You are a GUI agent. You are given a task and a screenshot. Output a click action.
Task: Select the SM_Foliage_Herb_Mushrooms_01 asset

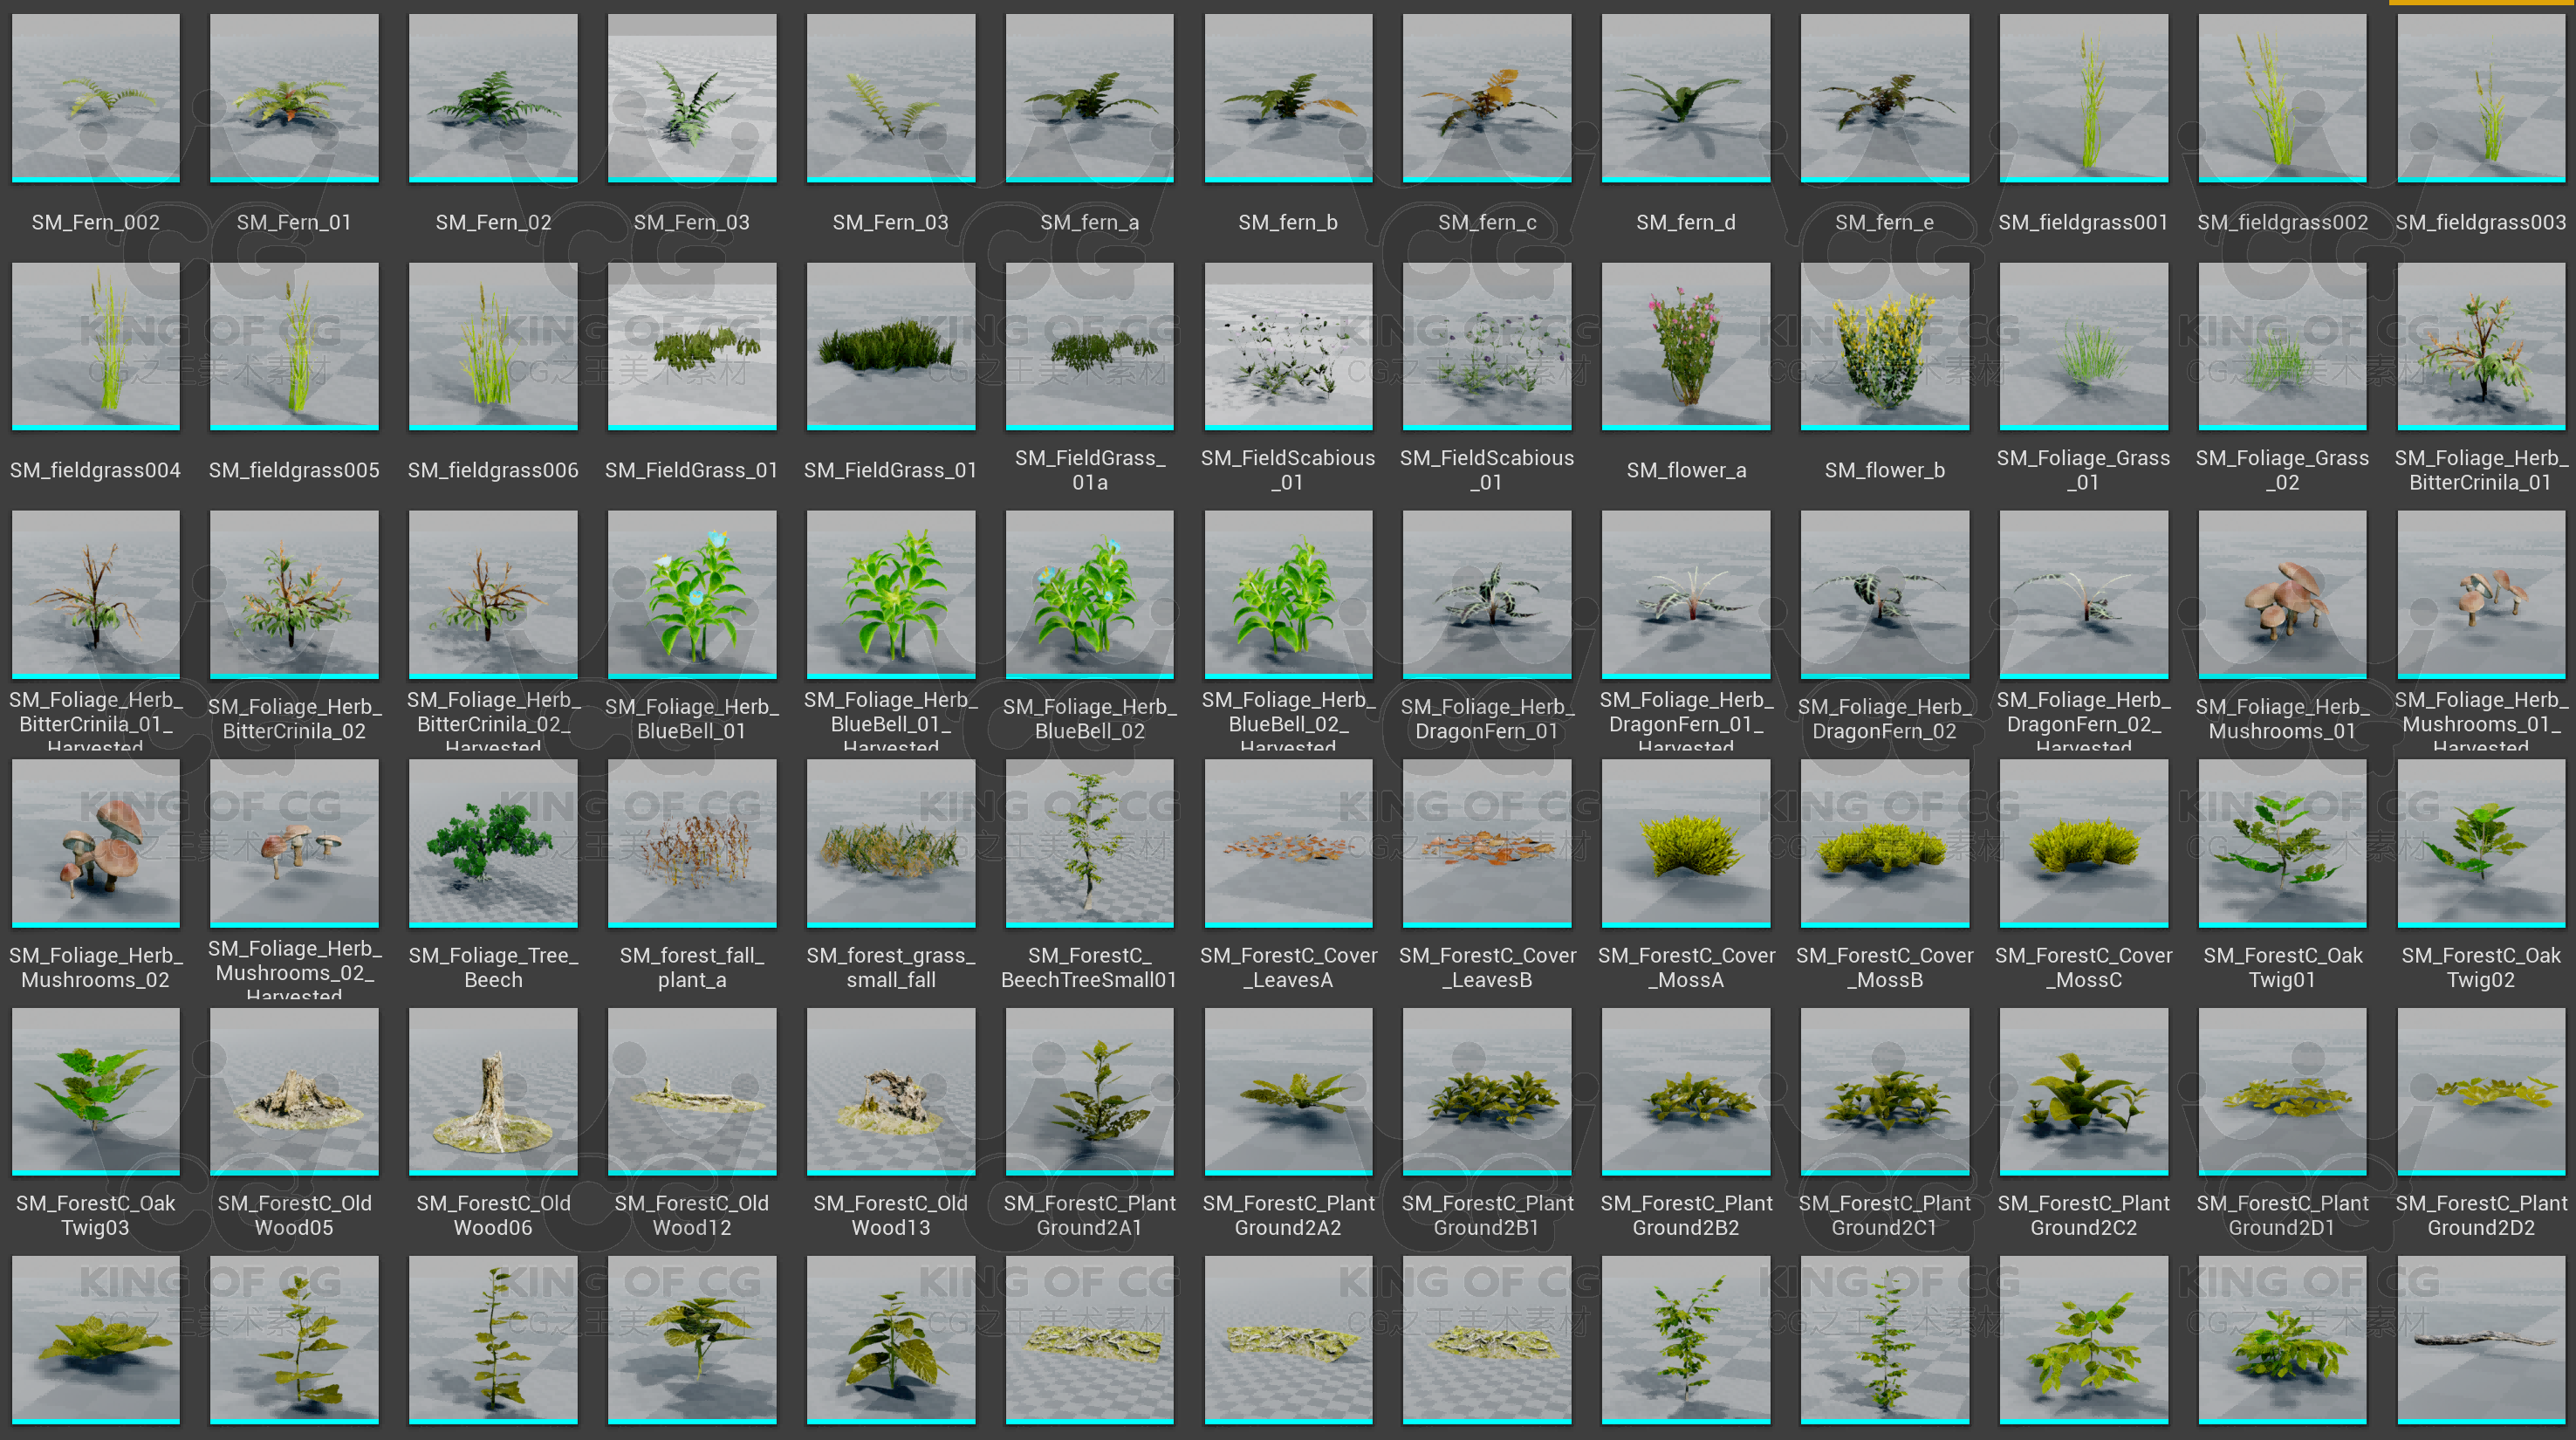(2281, 594)
